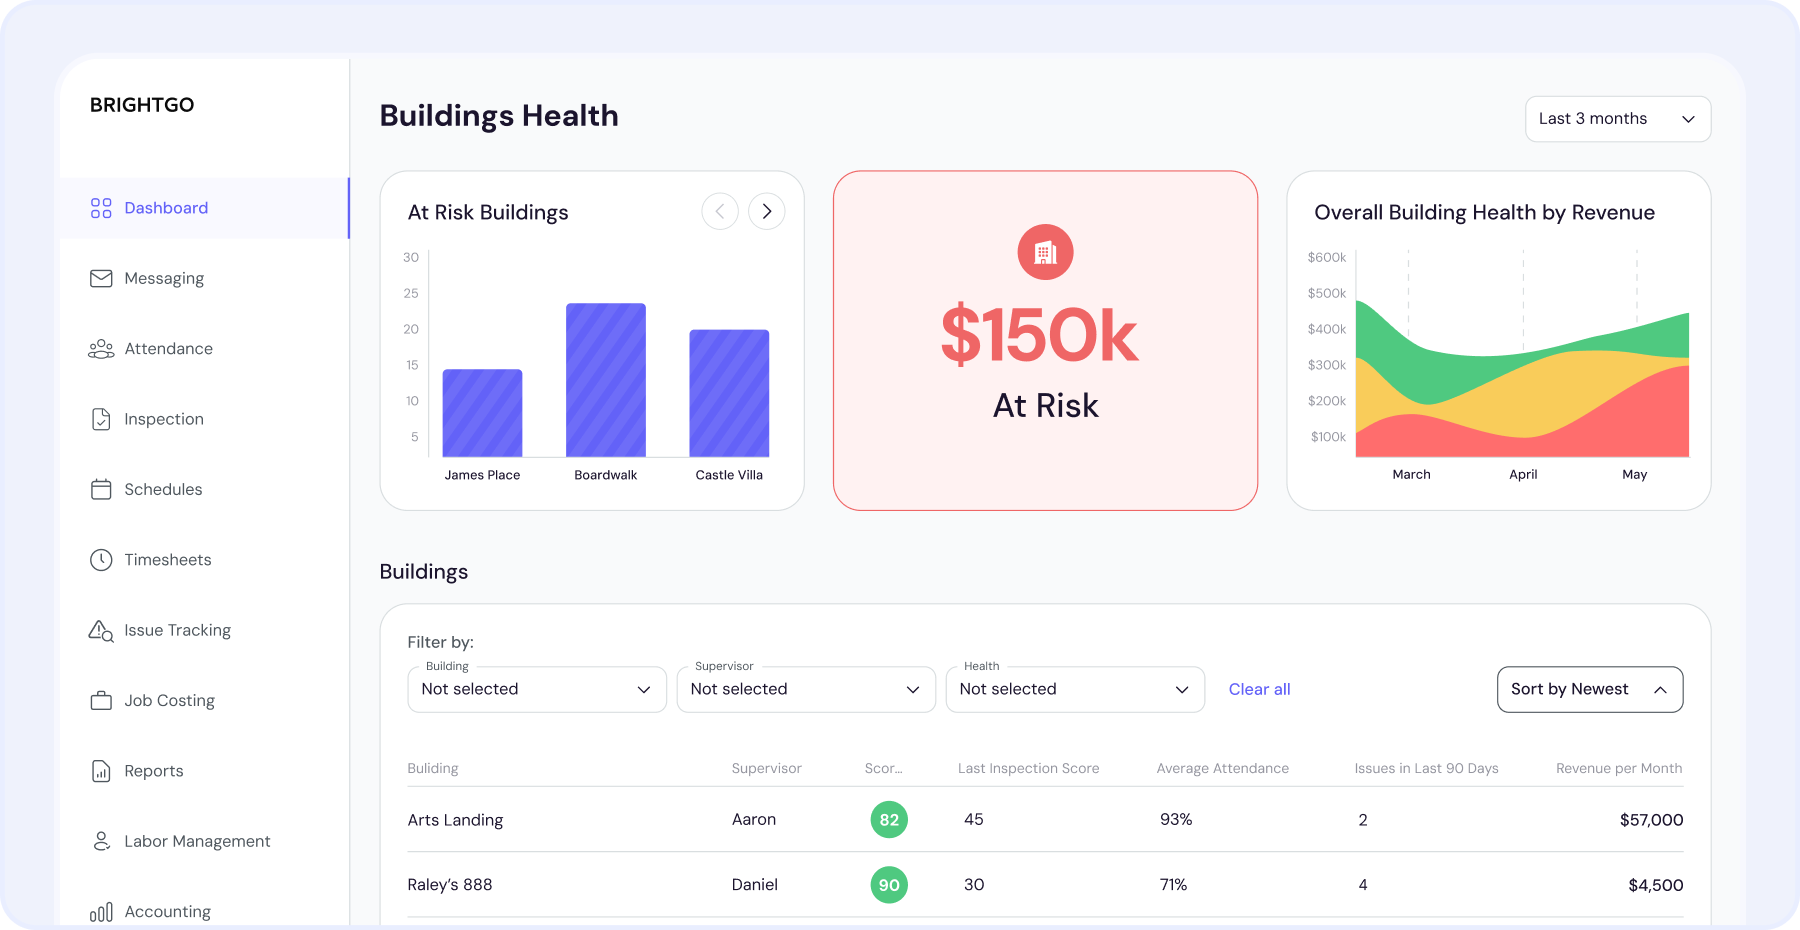Open the Messaging section from sidebar

164,278
